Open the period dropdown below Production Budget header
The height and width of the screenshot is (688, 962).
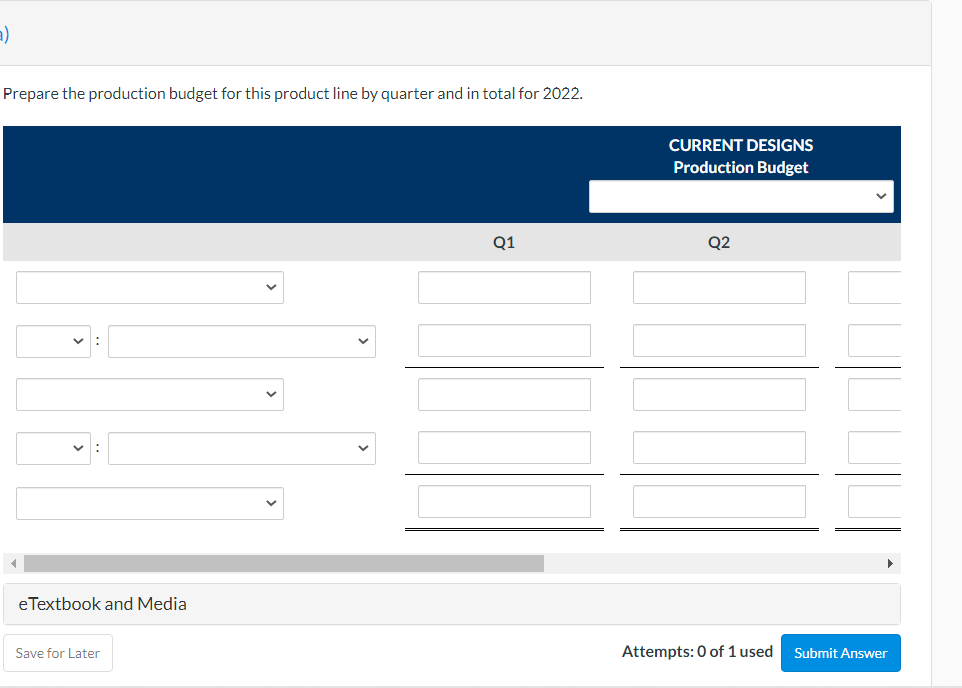tap(740, 196)
